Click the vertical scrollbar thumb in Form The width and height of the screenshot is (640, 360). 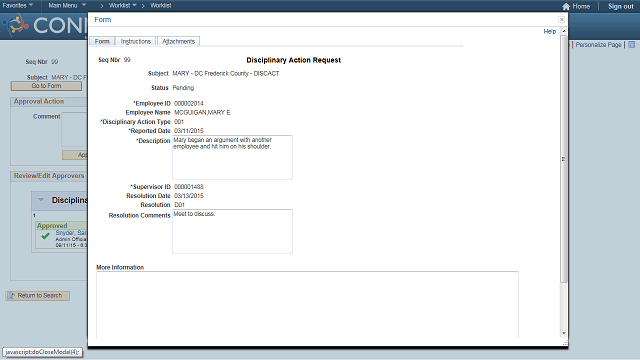(x=564, y=159)
